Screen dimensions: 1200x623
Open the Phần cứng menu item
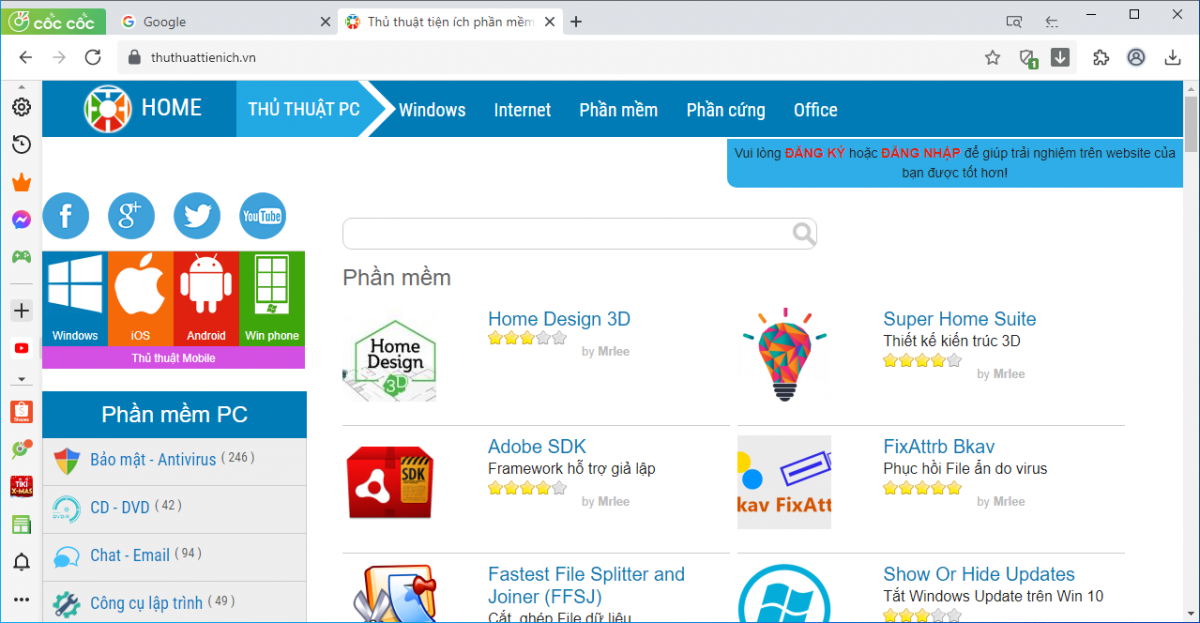725,110
